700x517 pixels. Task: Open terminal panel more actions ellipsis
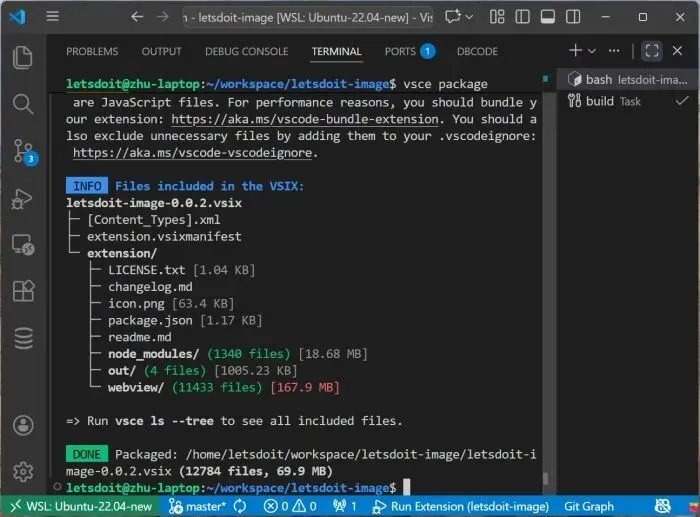click(x=614, y=51)
